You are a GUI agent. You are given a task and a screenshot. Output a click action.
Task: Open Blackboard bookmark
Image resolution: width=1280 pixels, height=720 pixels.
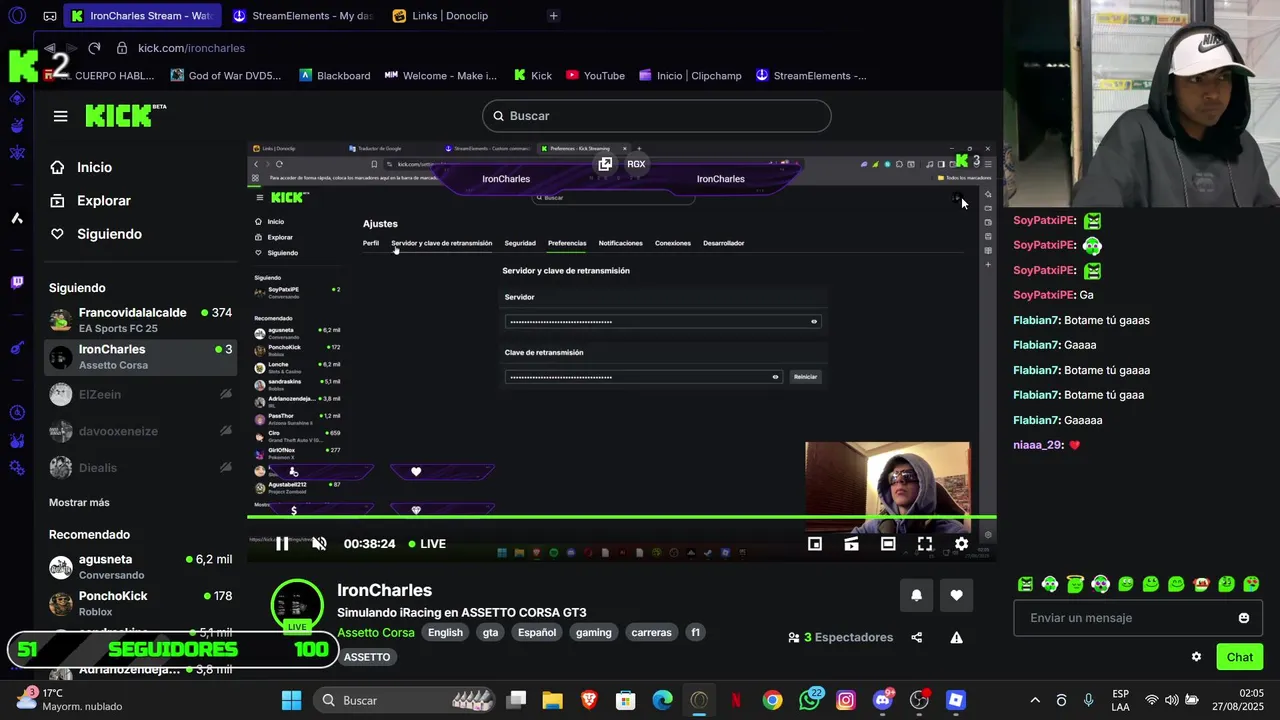point(335,76)
